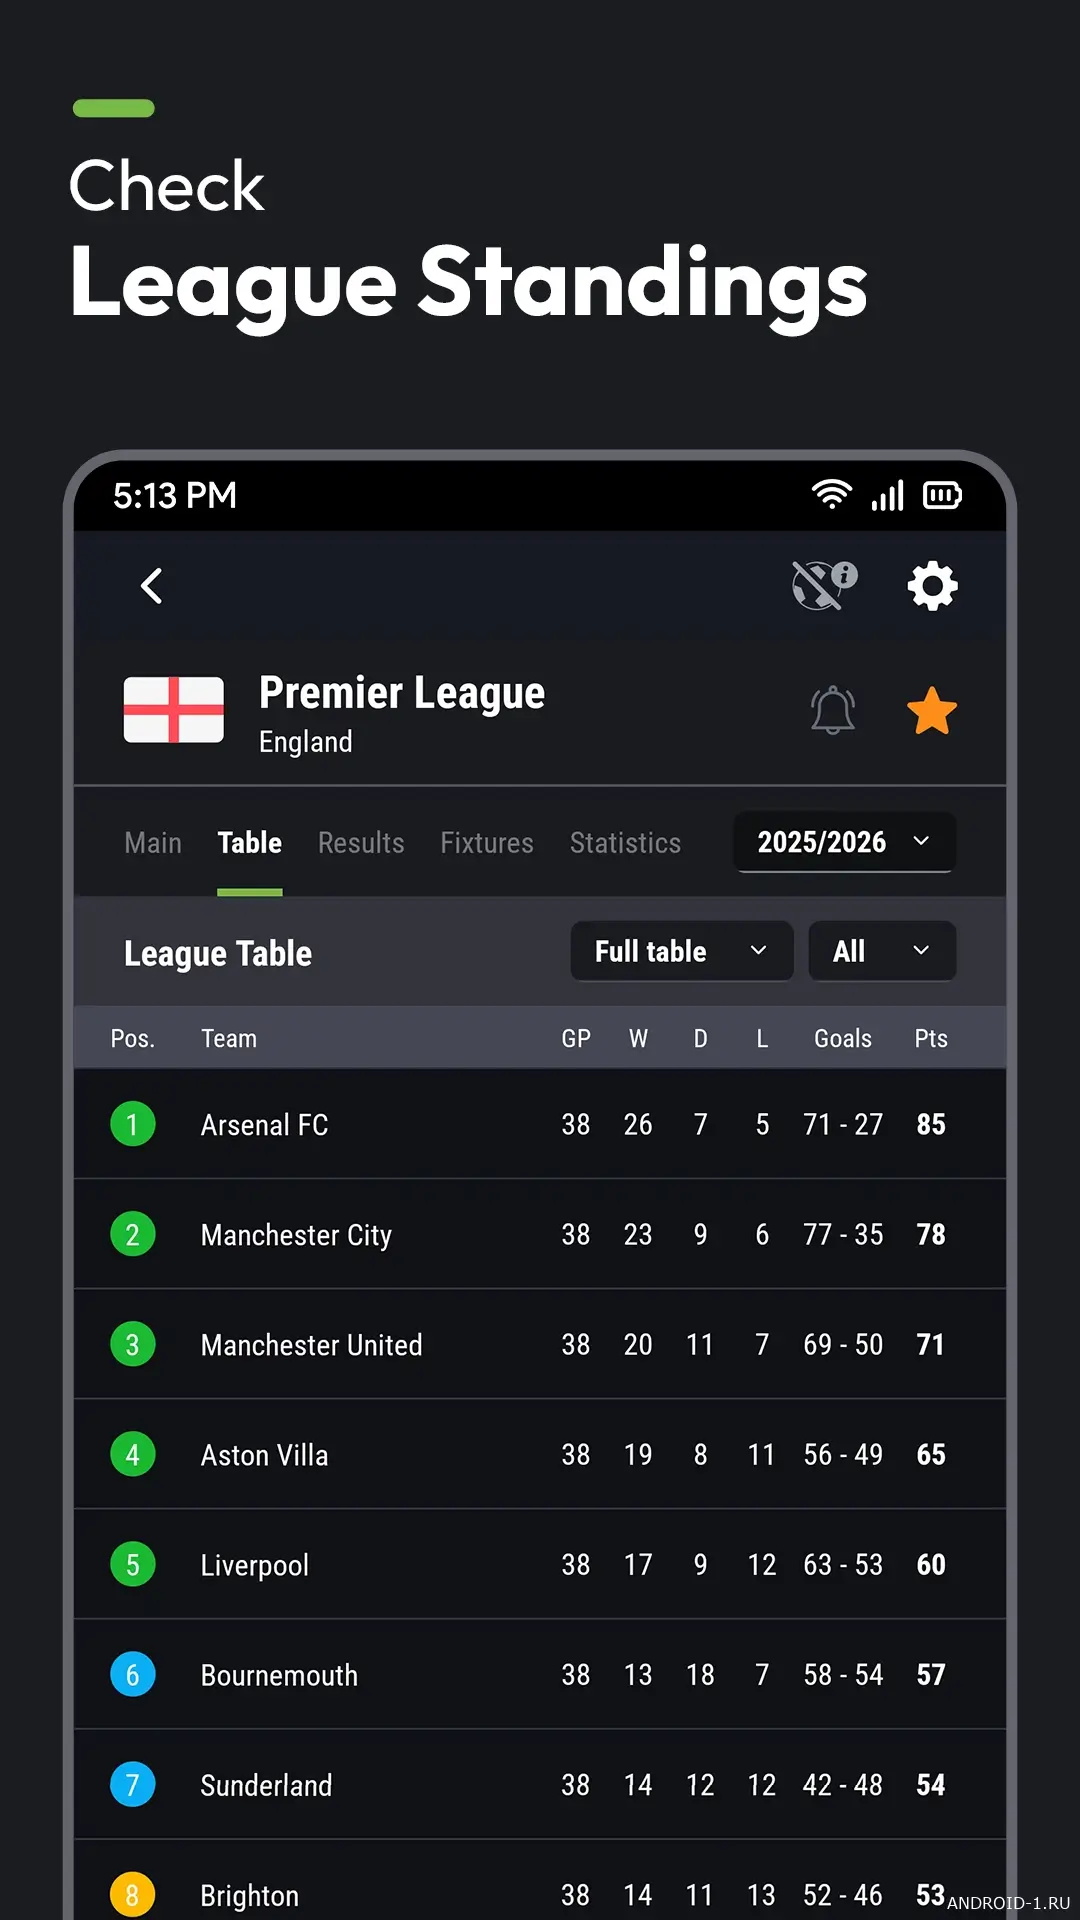Open the Statistics tab
Screen dimensions: 1080x1920
(625, 843)
